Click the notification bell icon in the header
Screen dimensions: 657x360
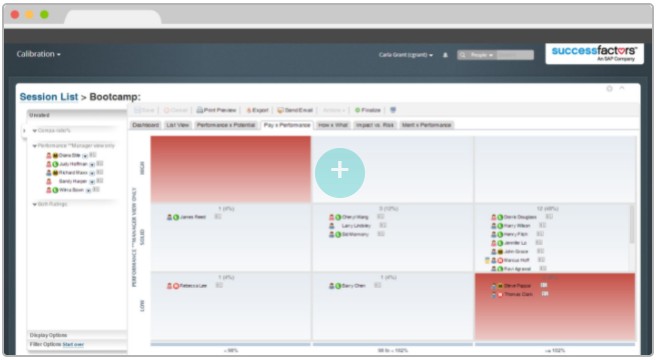tap(445, 55)
